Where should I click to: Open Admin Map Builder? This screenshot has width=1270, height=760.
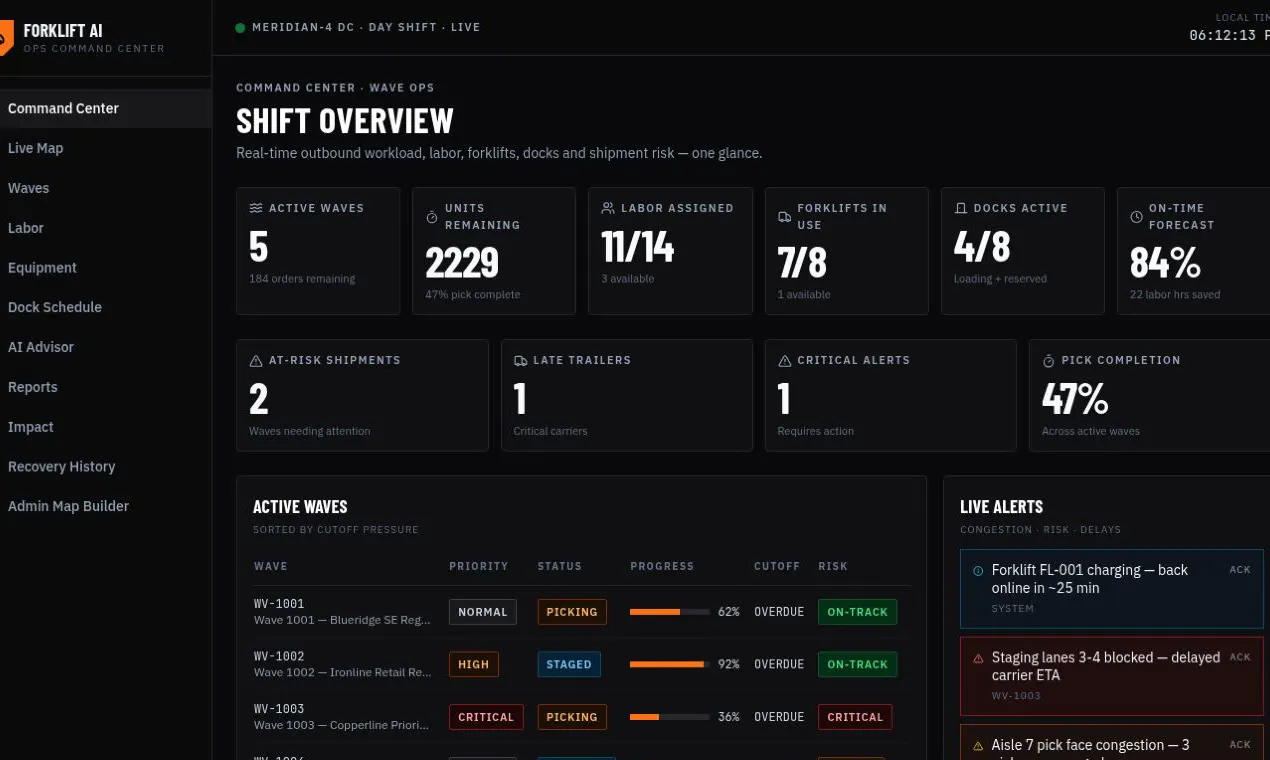point(105,506)
